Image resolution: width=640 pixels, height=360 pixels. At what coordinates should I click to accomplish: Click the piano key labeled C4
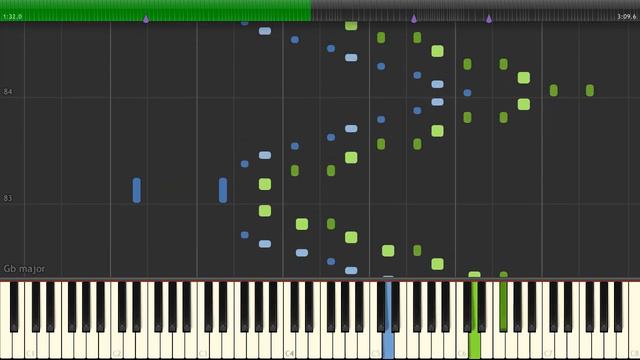tap(289, 345)
